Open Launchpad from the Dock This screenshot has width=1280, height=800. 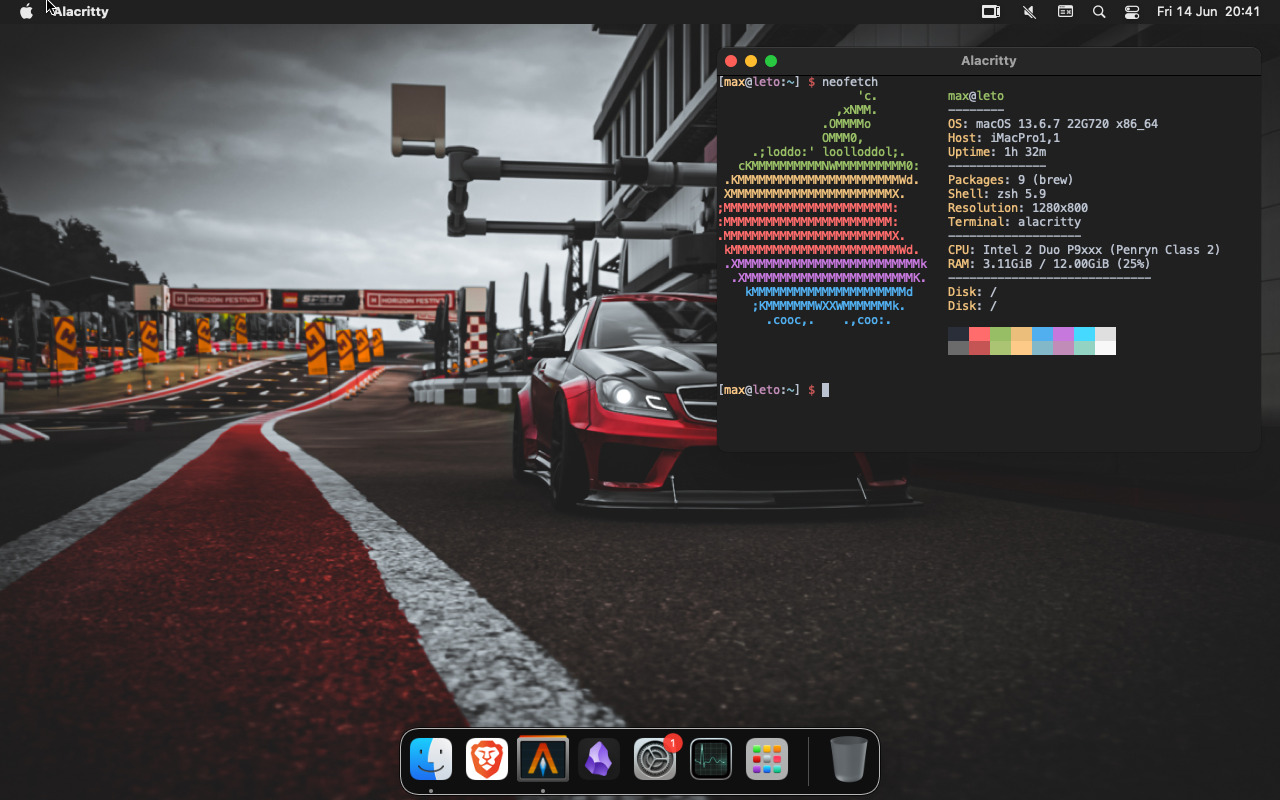coord(767,760)
